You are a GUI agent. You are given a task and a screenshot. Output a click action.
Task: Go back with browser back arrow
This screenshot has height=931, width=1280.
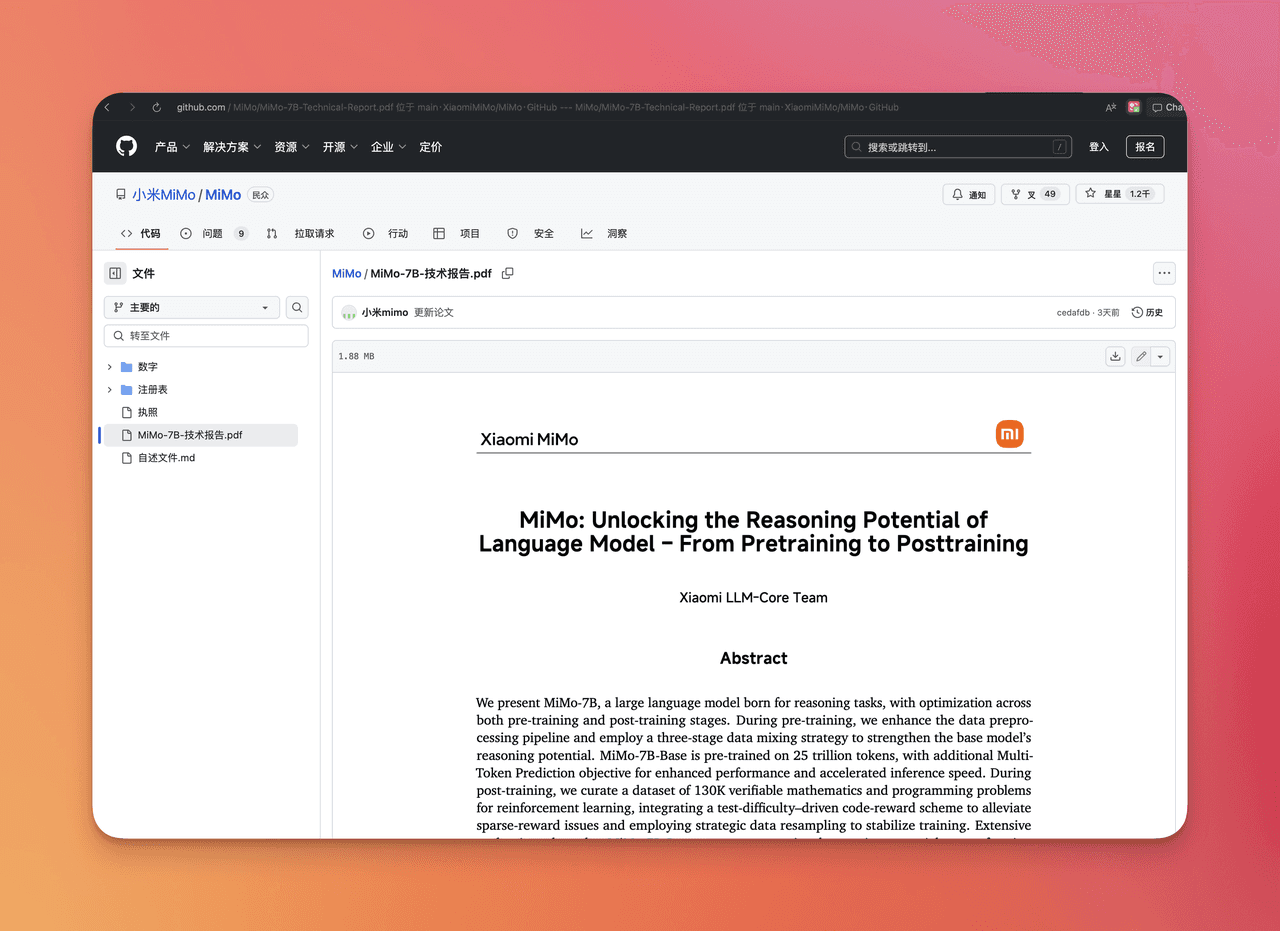pyautogui.click(x=107, y=107)
